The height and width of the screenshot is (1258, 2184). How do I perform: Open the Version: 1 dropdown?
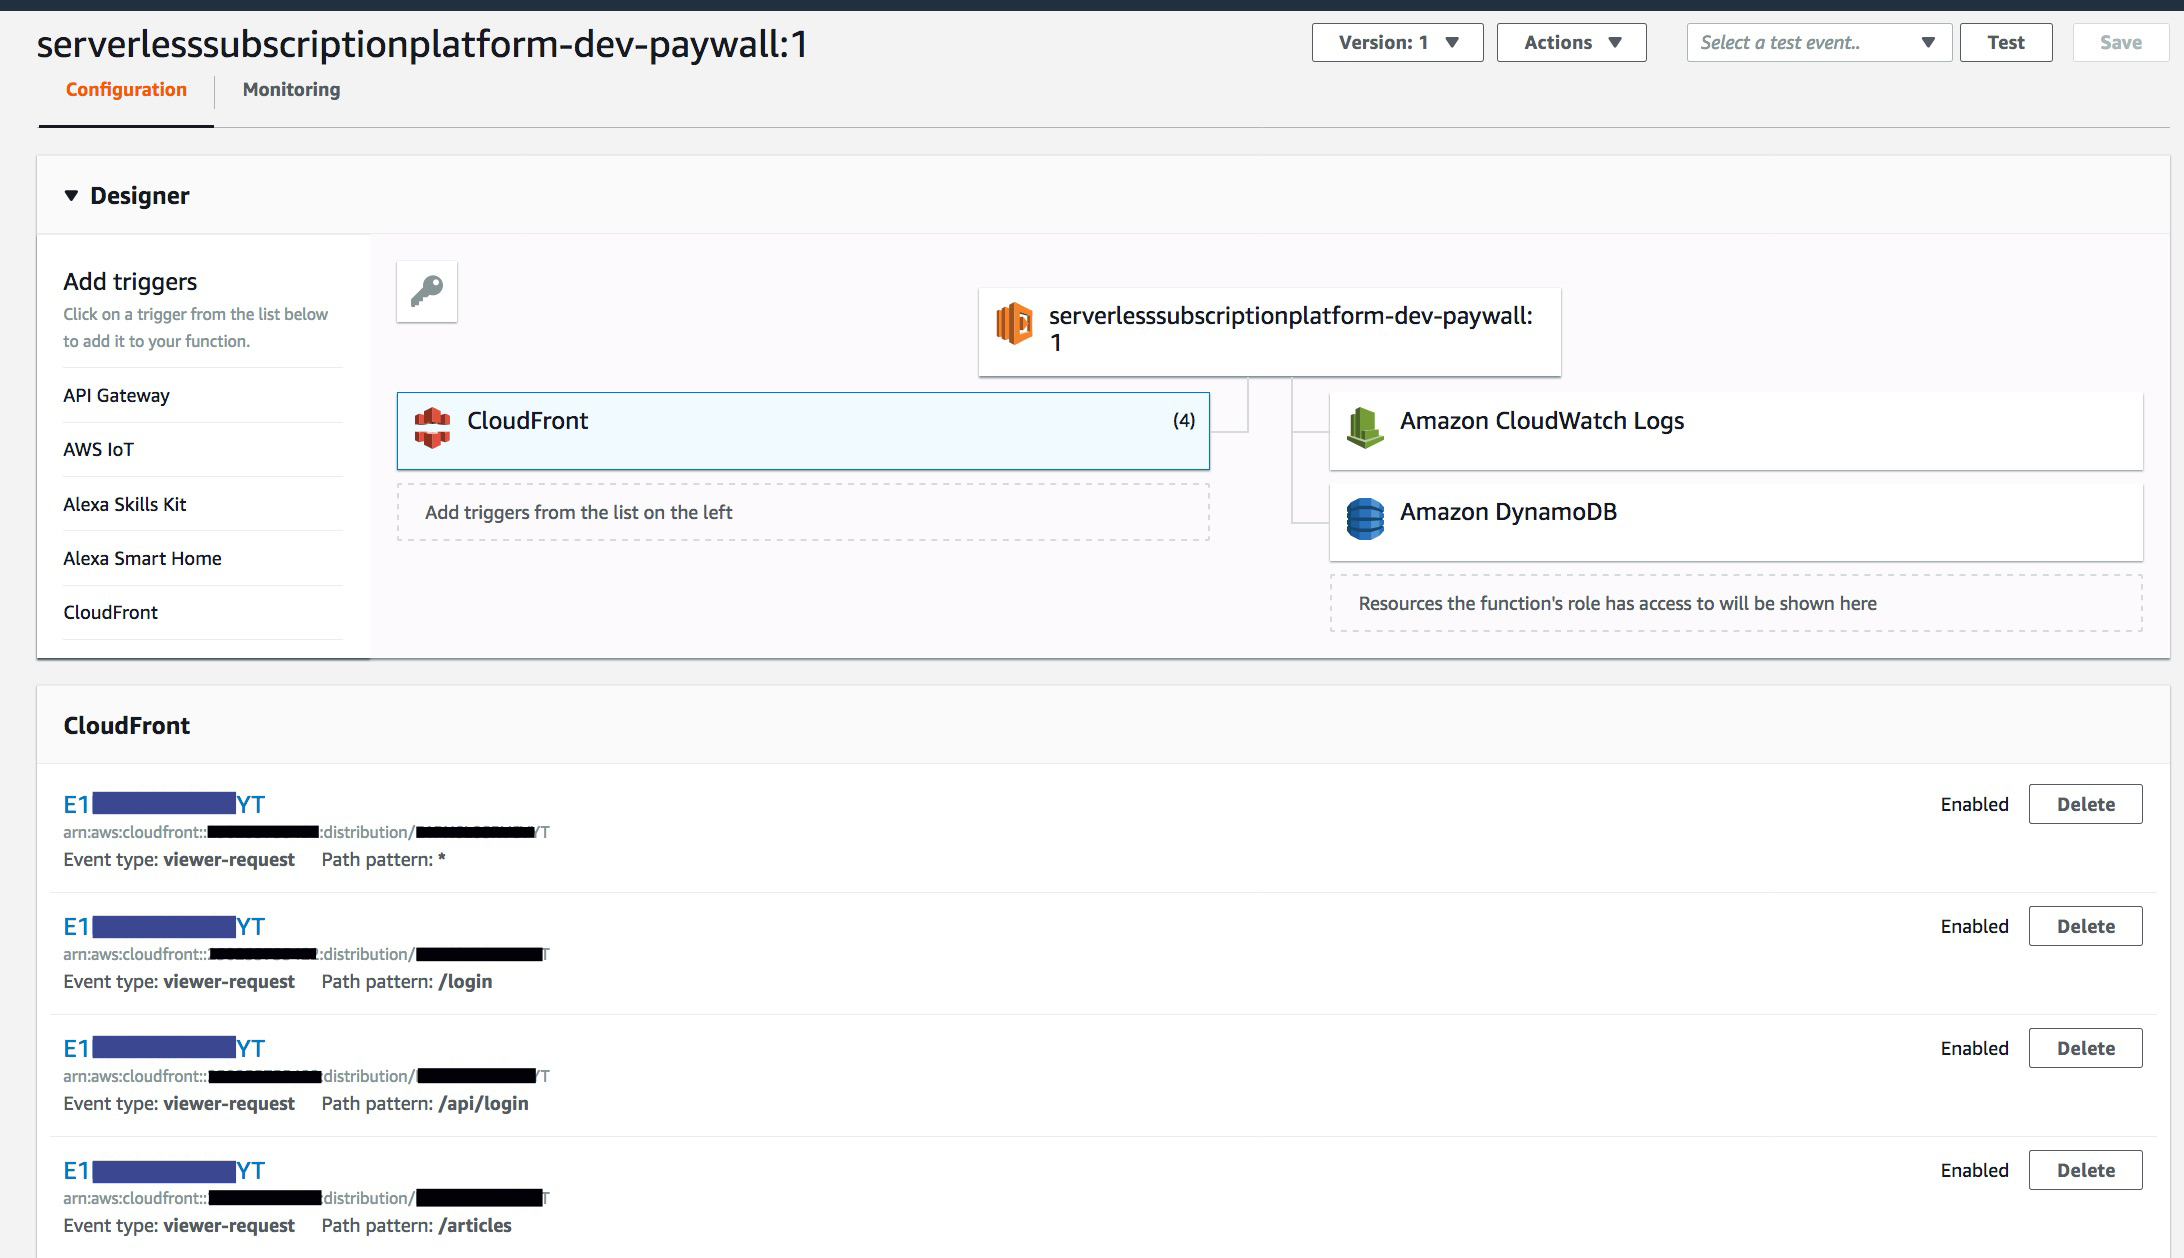[1397, 43]
